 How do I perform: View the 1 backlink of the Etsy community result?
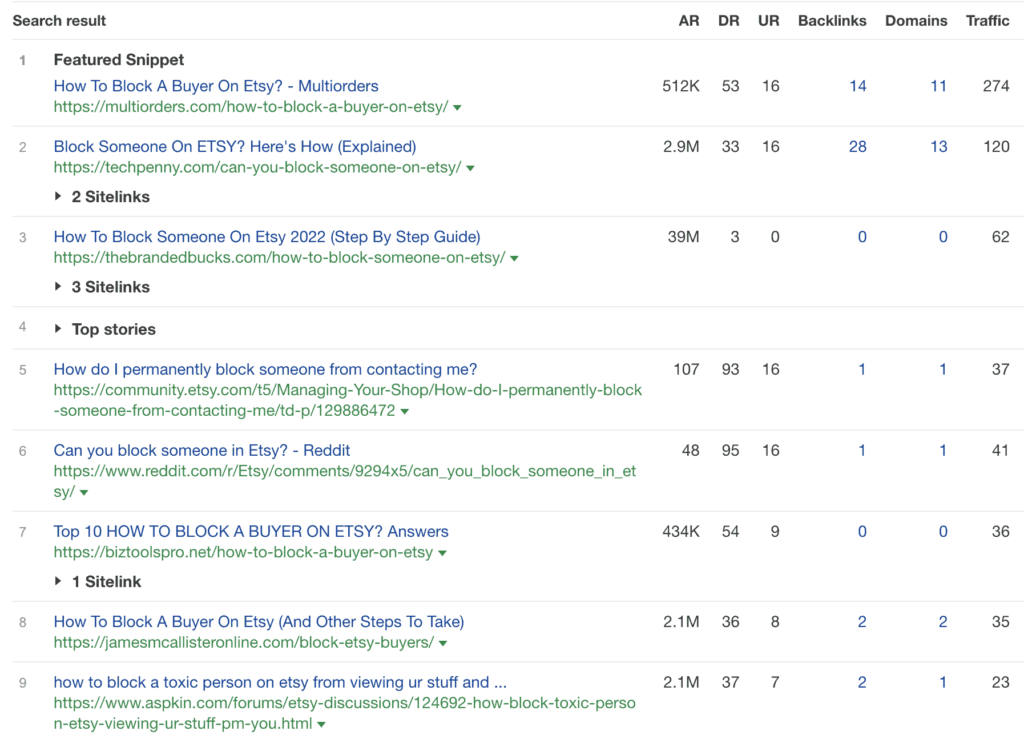click(862, 369)
